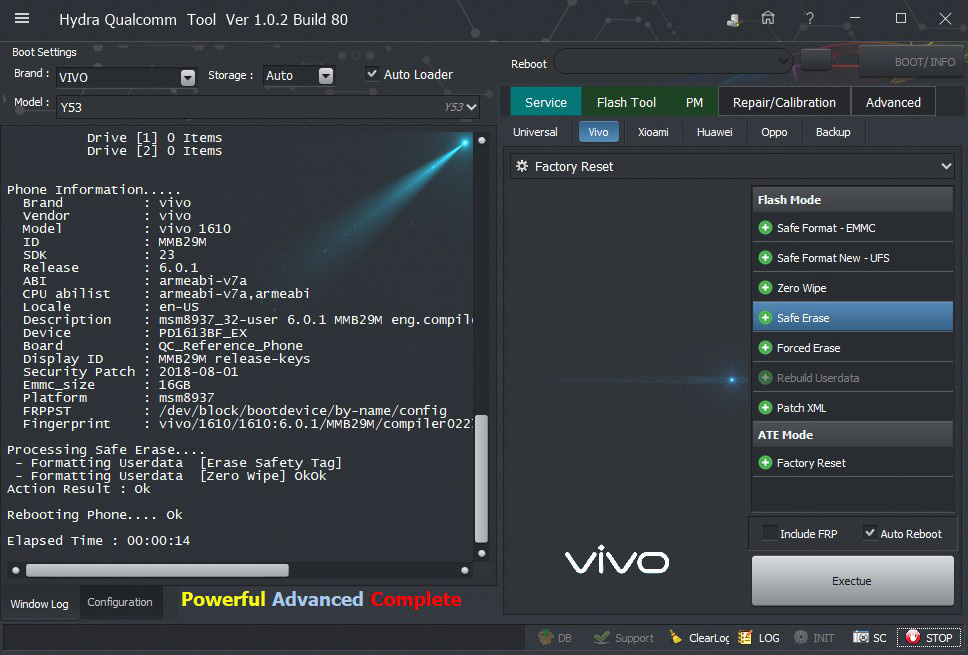Open the Storage dropdown set to Auto
The height and width of the screenshot is (655, 968).
click(326, 76)
